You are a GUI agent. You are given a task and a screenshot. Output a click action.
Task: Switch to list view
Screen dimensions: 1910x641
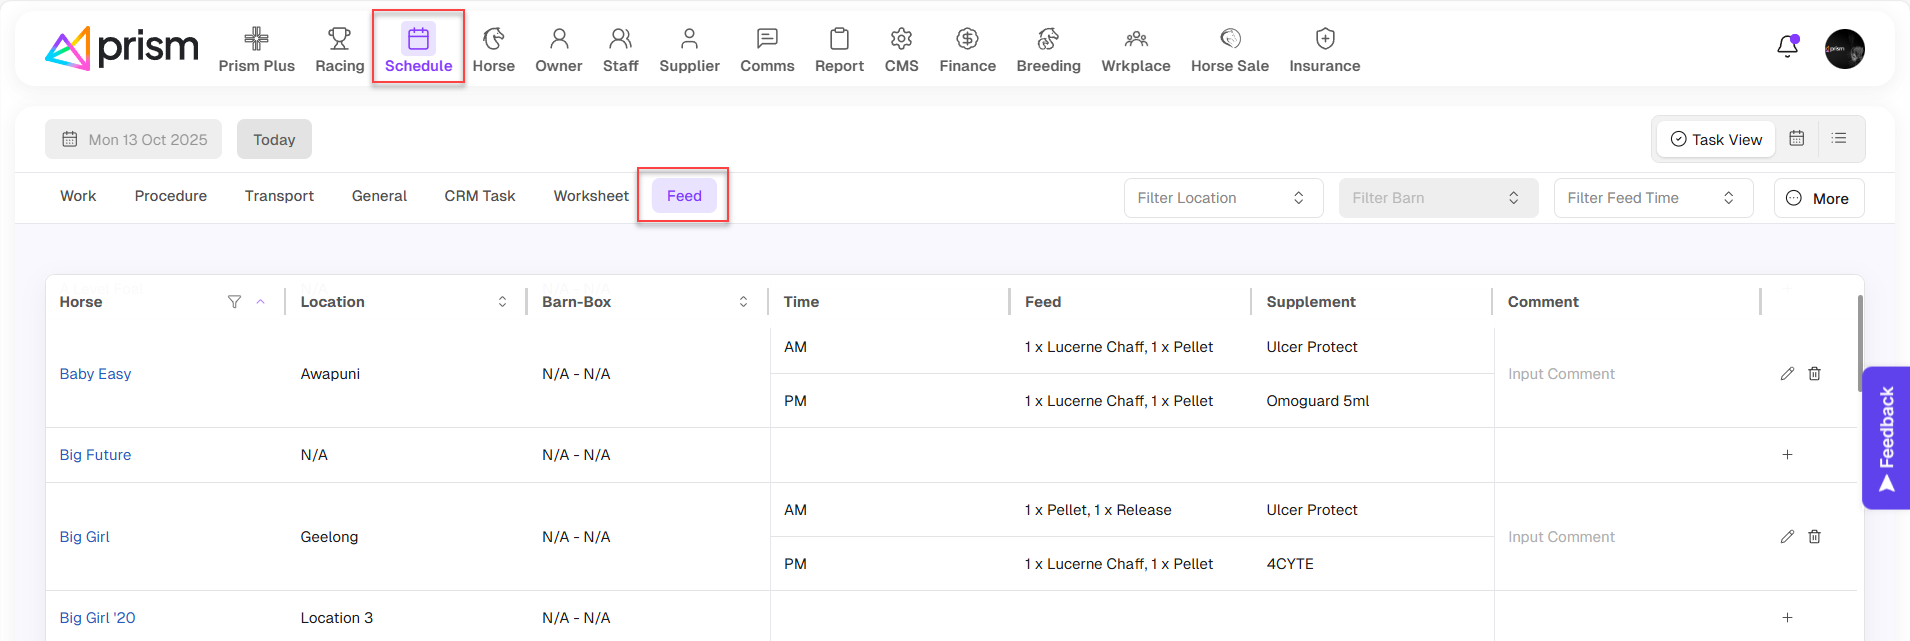[1838, 139]
